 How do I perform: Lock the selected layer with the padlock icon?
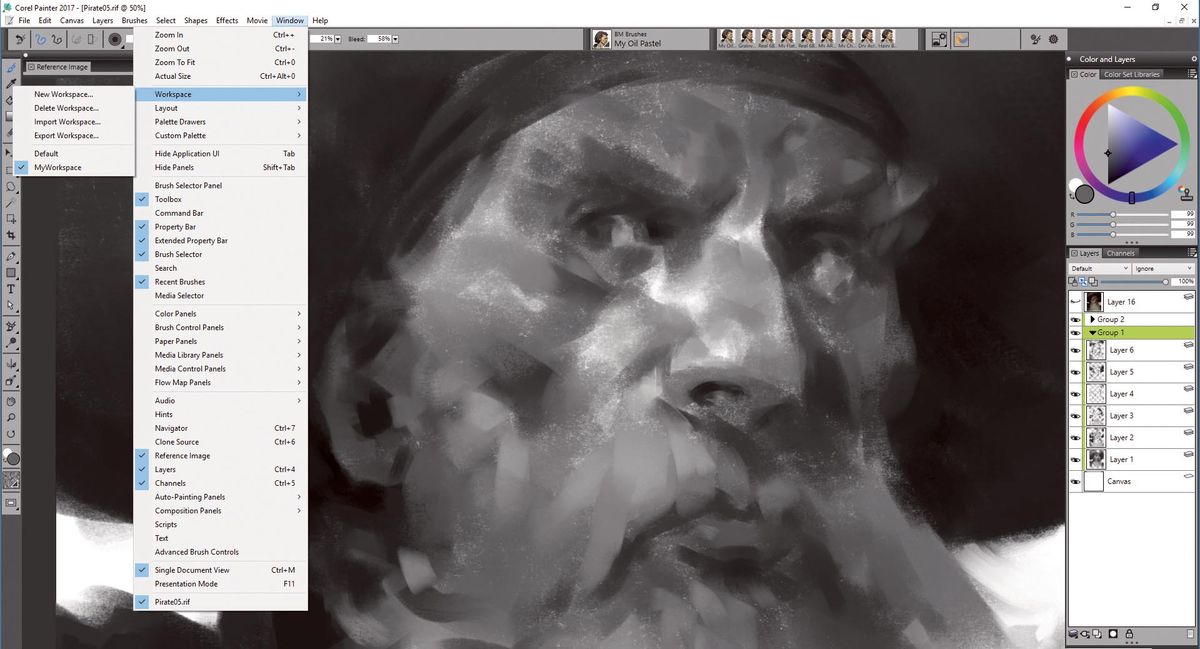tap(1129, 633)
